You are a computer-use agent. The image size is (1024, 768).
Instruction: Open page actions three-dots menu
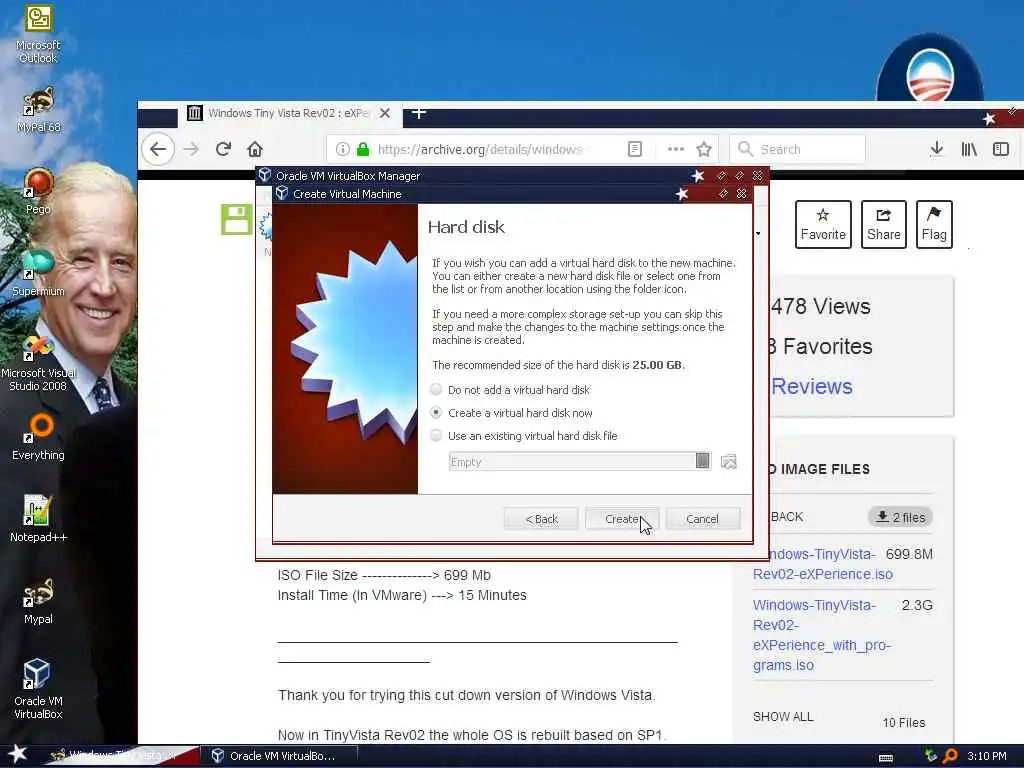tap(676, 149)
